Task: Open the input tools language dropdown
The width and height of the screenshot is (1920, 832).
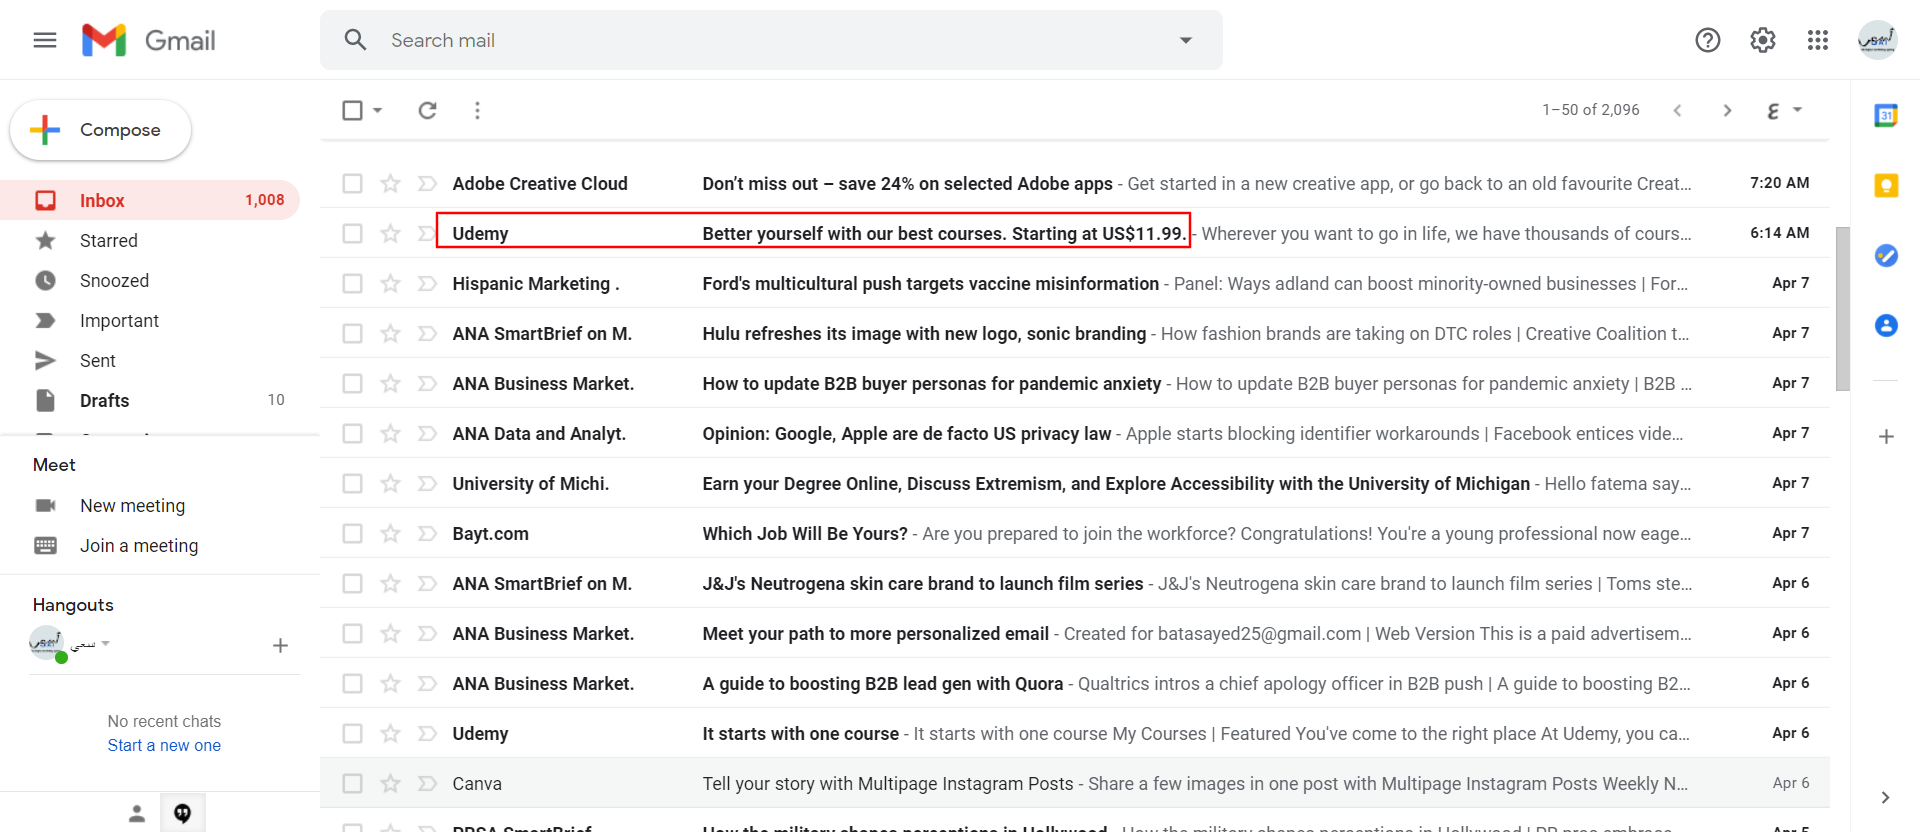Action: click(1797, 110)
